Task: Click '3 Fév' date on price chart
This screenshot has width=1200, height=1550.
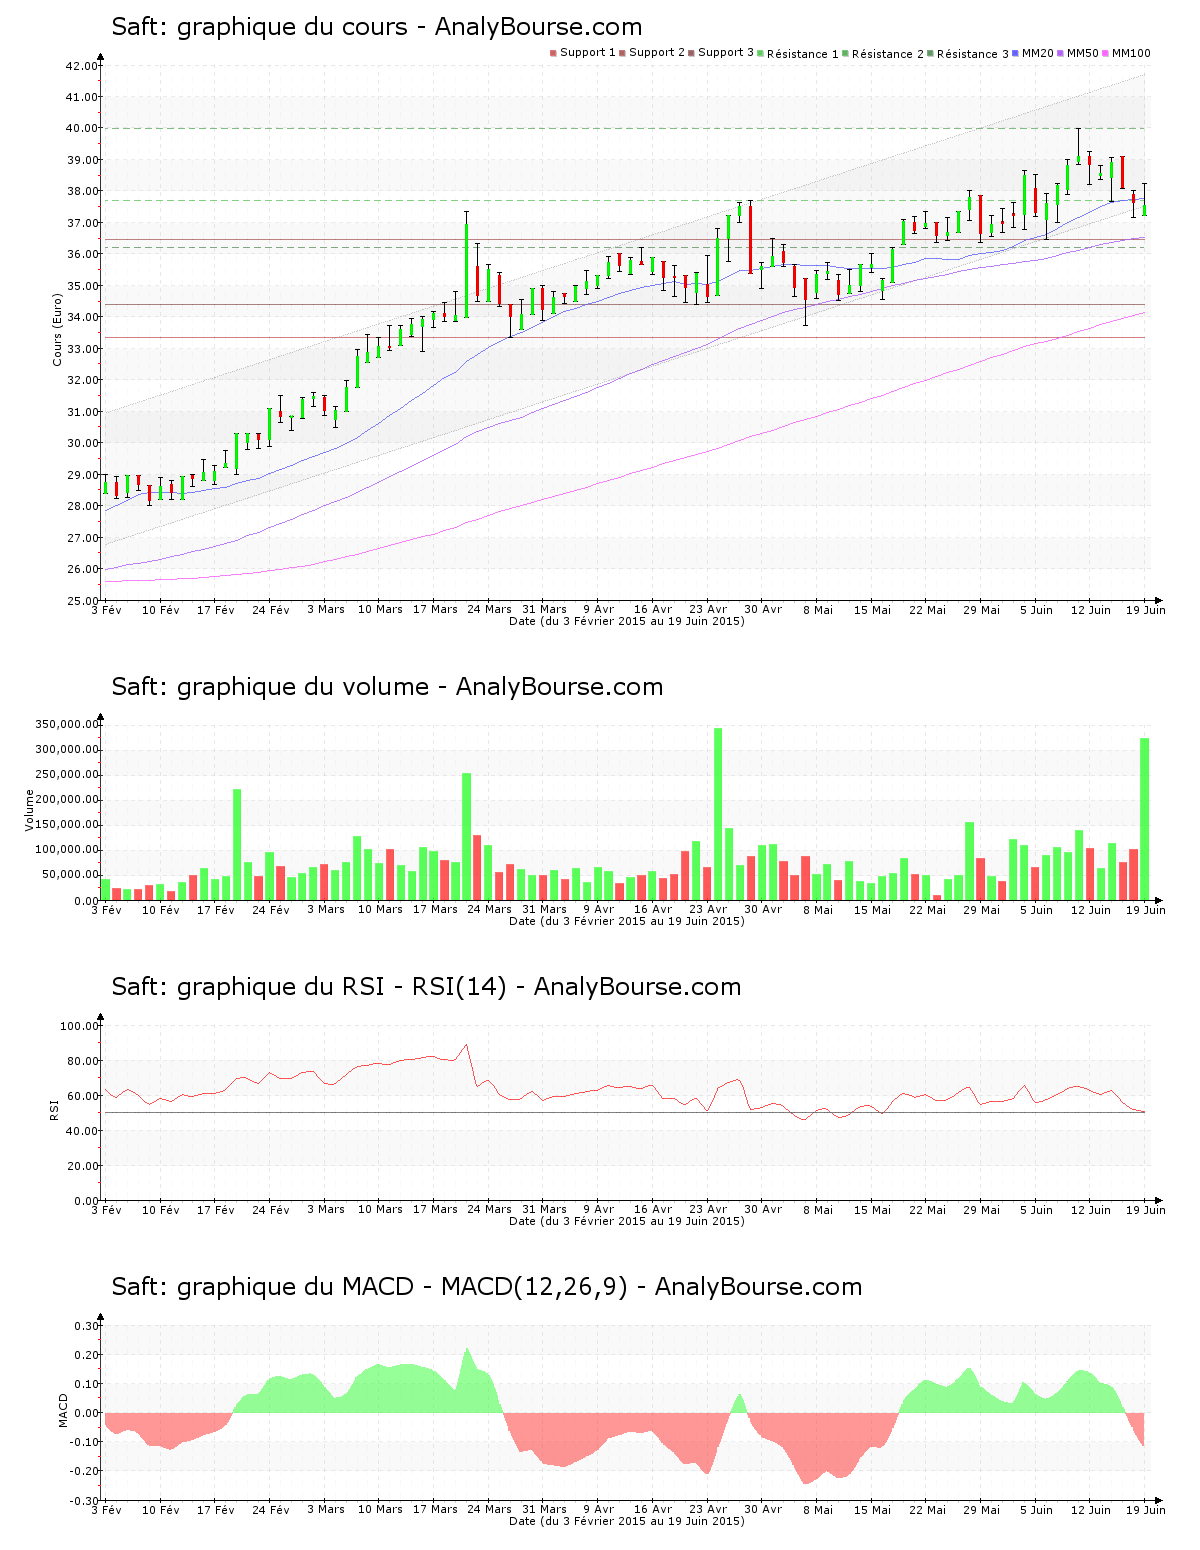Action: click(x=106, y=609)
